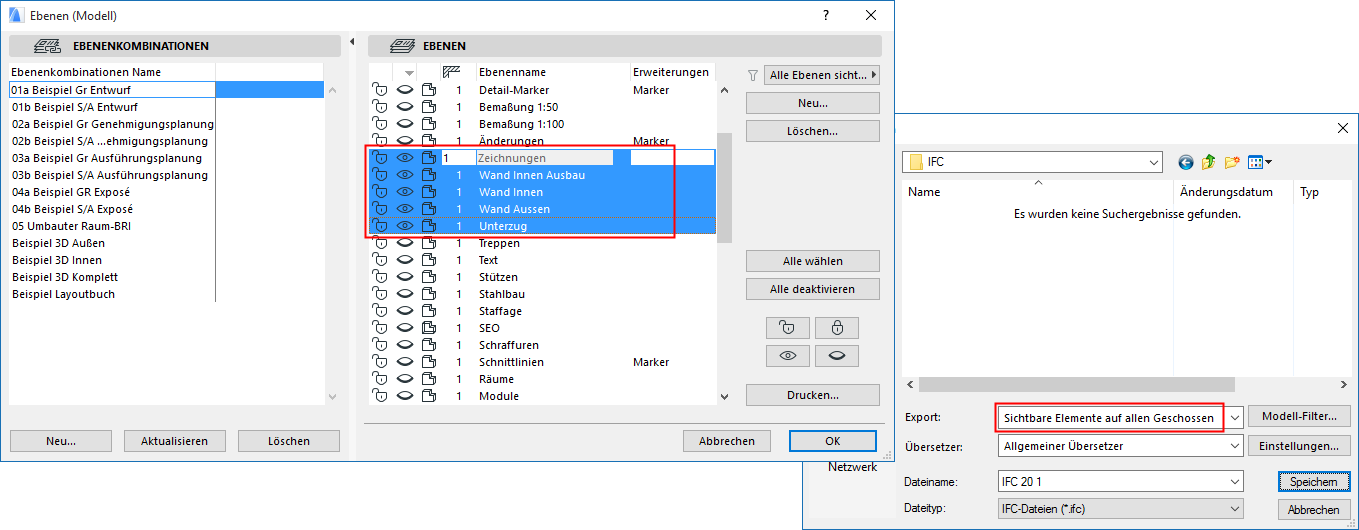Toggle visibility of Treppen layer
Screen dimensions: 1359x530
click(x=405, y=243)
